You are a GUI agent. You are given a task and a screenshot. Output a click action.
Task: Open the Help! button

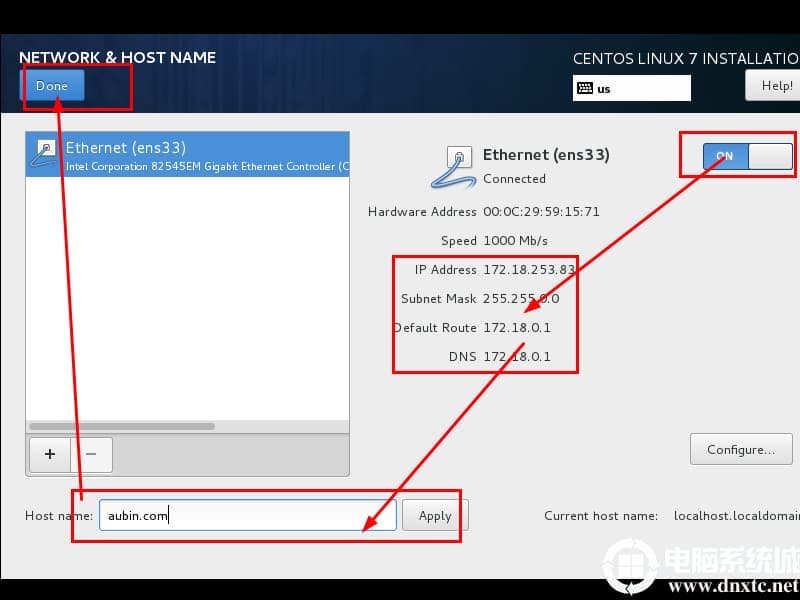click(773, 85)
